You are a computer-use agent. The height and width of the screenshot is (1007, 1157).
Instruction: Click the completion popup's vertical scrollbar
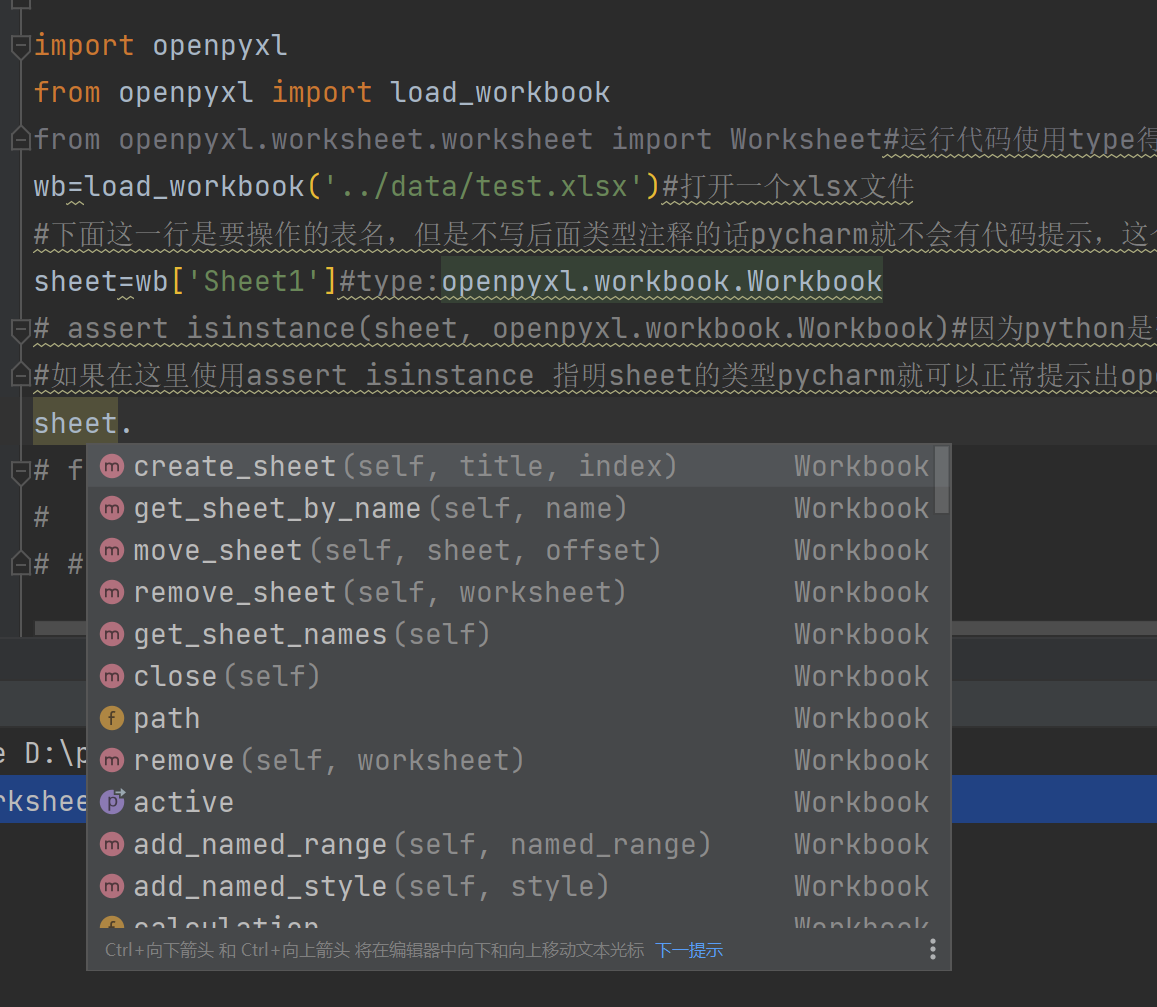tap(942, 480)
